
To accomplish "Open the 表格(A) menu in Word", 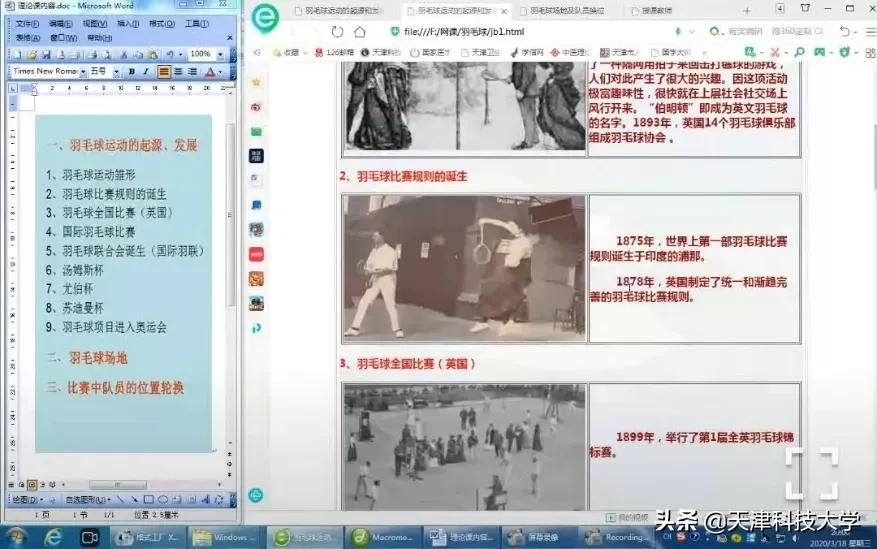I will [x=27, y=38].
